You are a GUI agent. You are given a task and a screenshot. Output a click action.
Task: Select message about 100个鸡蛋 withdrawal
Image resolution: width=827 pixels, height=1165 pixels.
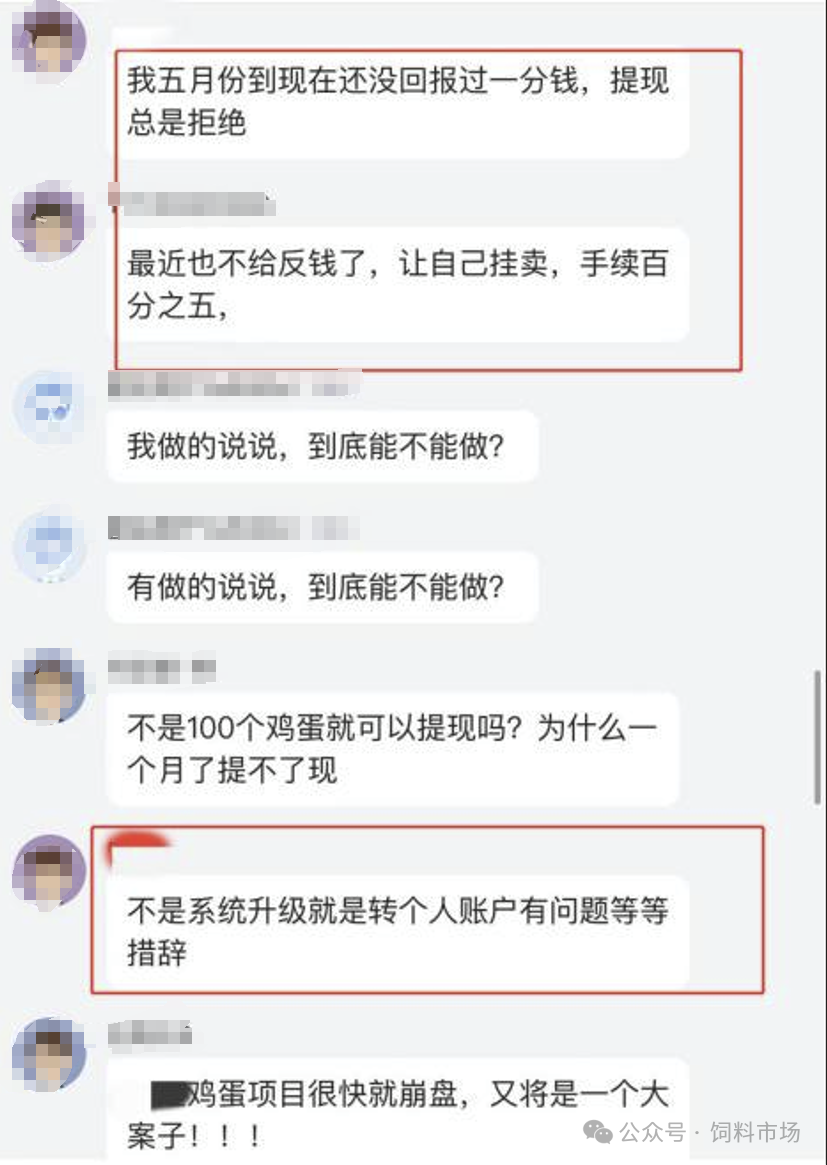[393, 749]
